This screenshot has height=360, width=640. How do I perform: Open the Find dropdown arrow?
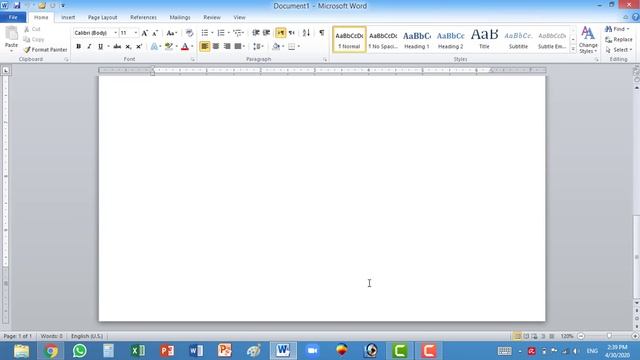[x=628, y=29]
